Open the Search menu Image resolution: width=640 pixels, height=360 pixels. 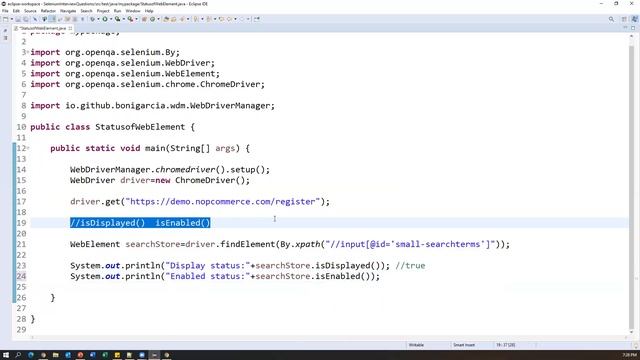click(x=86, y=11)
